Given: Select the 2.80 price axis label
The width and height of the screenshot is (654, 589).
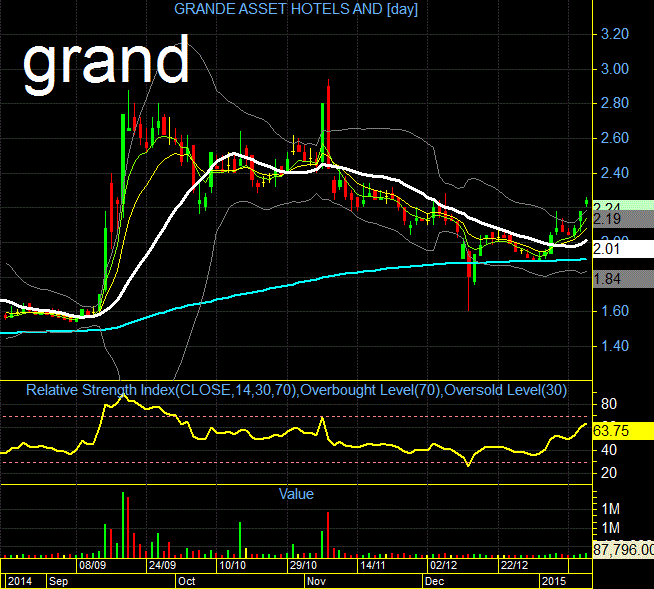Looking at the screenshot, I should 614,103.
